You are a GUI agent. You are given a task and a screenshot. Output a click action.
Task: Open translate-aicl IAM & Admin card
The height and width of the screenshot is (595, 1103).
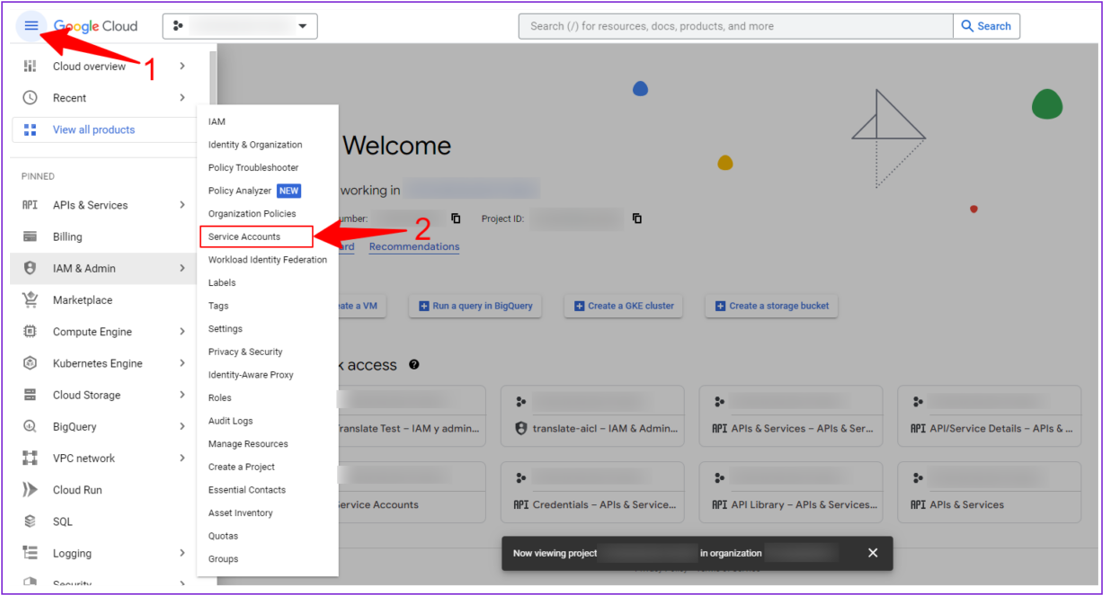pyautogui.click(x=592, y=416)
